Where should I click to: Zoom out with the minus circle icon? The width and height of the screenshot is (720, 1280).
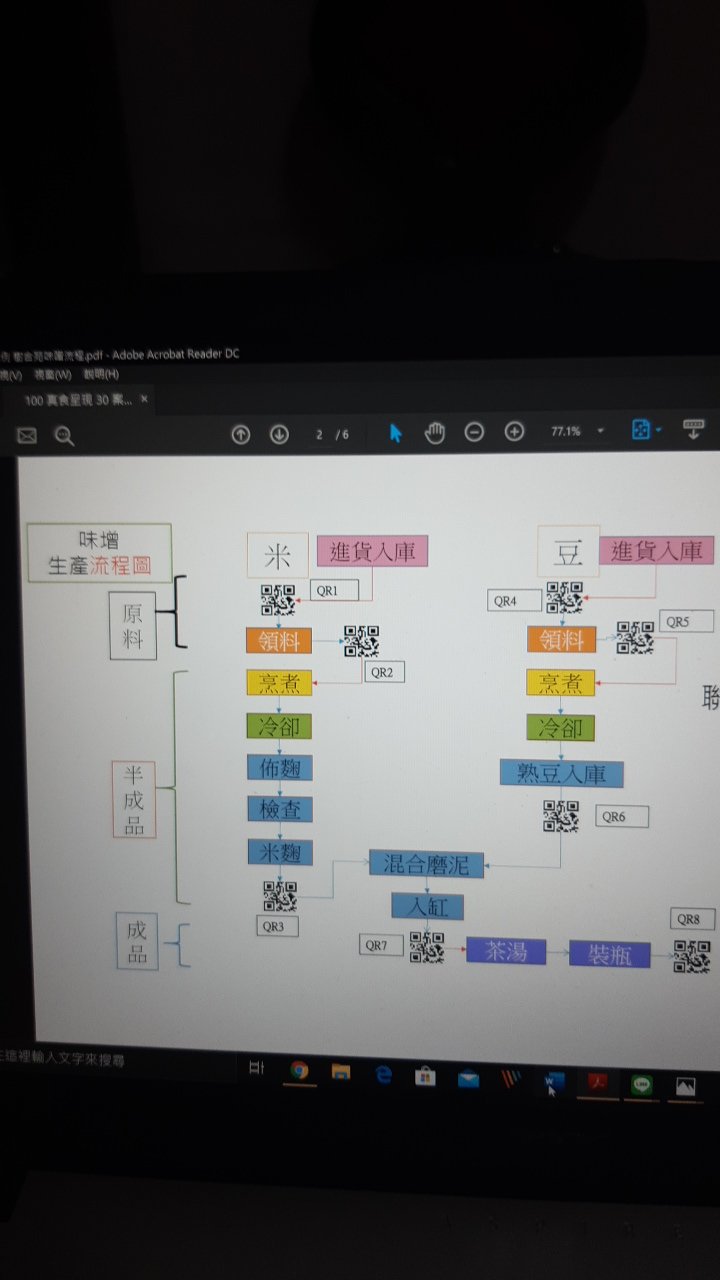pos(475,432)
